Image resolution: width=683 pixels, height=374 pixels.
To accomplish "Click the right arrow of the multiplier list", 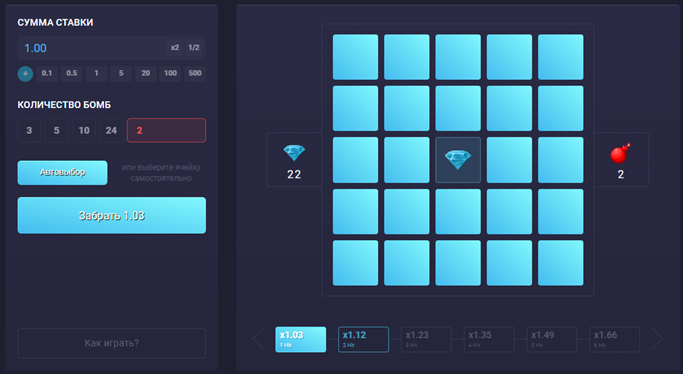I will coord(657,339).
